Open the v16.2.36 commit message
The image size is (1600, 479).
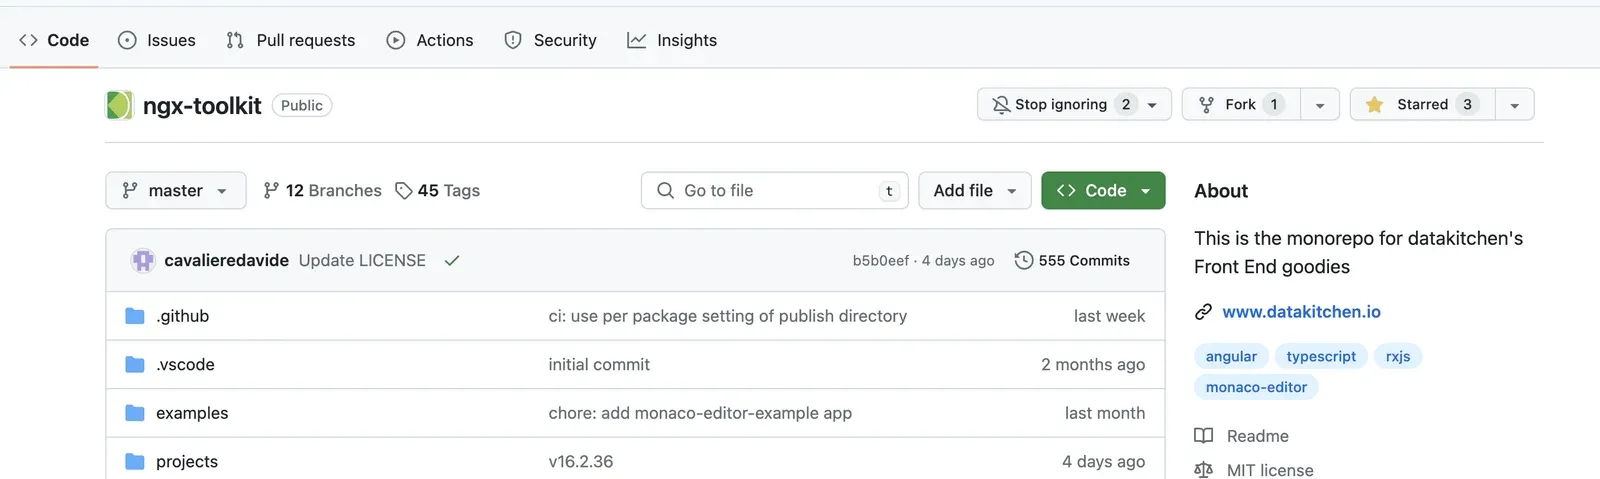pyautogui.click(x=581, y=461)
